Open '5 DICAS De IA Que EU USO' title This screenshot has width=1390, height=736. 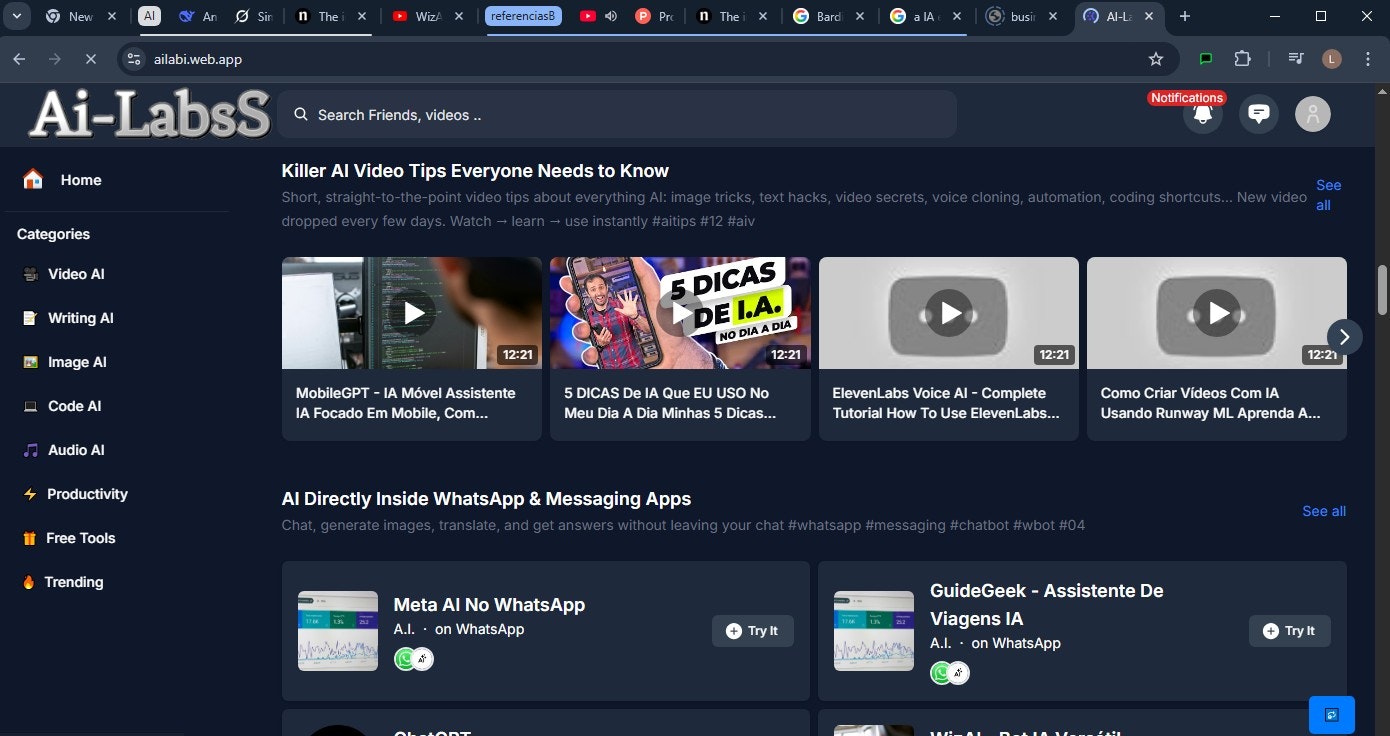point(670,403)
